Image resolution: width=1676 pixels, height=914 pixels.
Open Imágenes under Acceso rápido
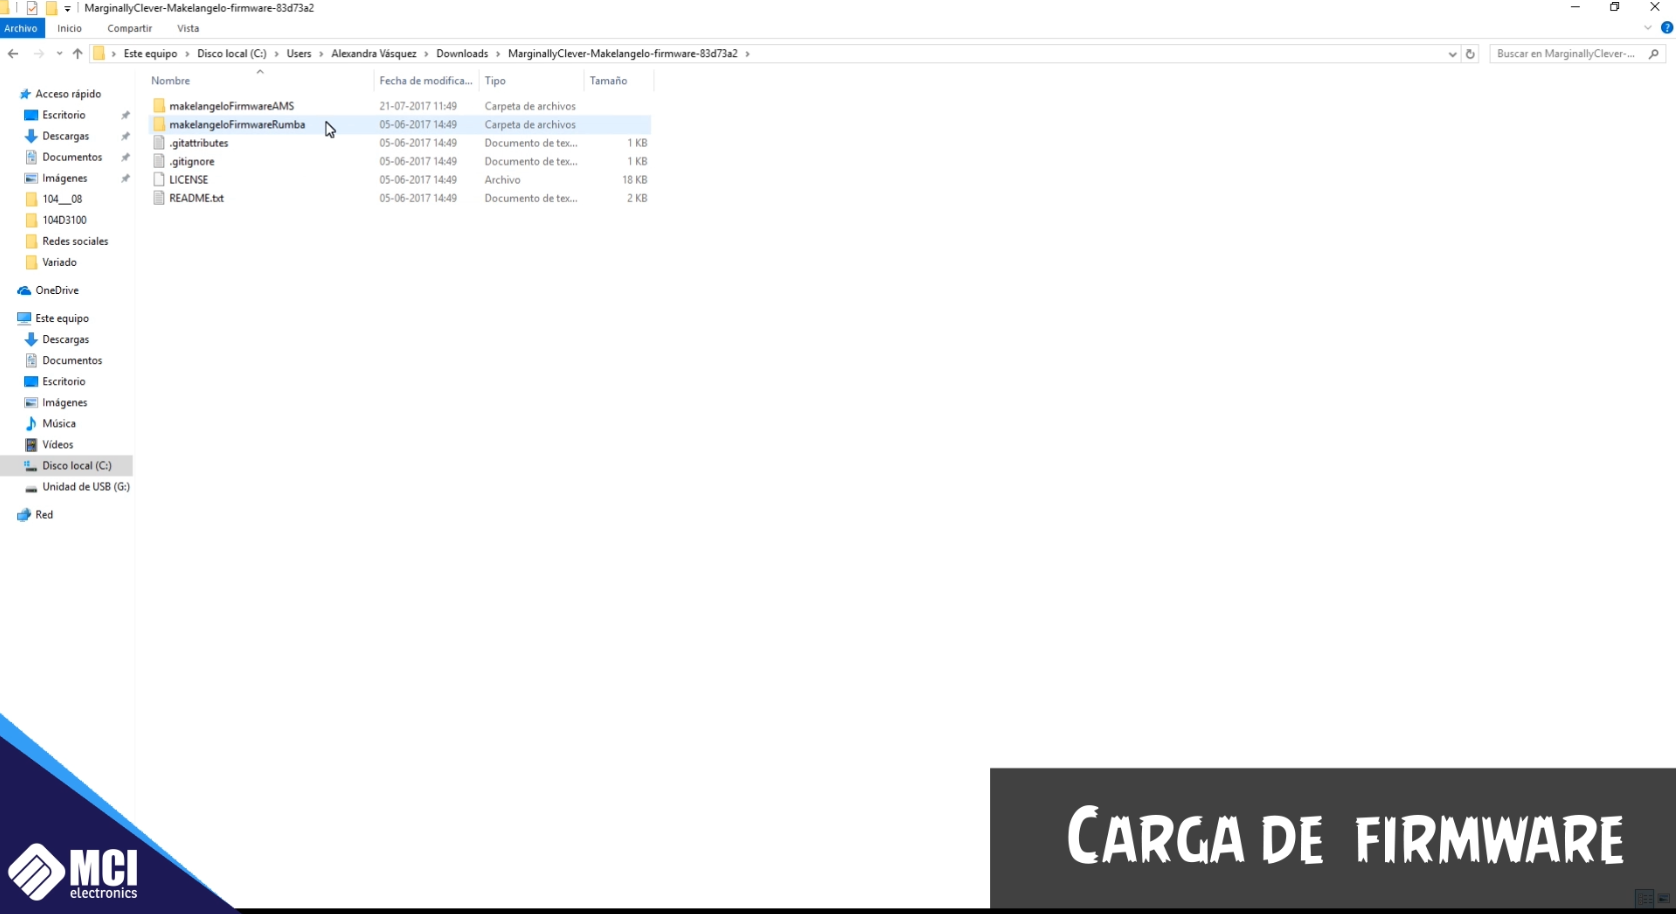[x=64, y=178]
